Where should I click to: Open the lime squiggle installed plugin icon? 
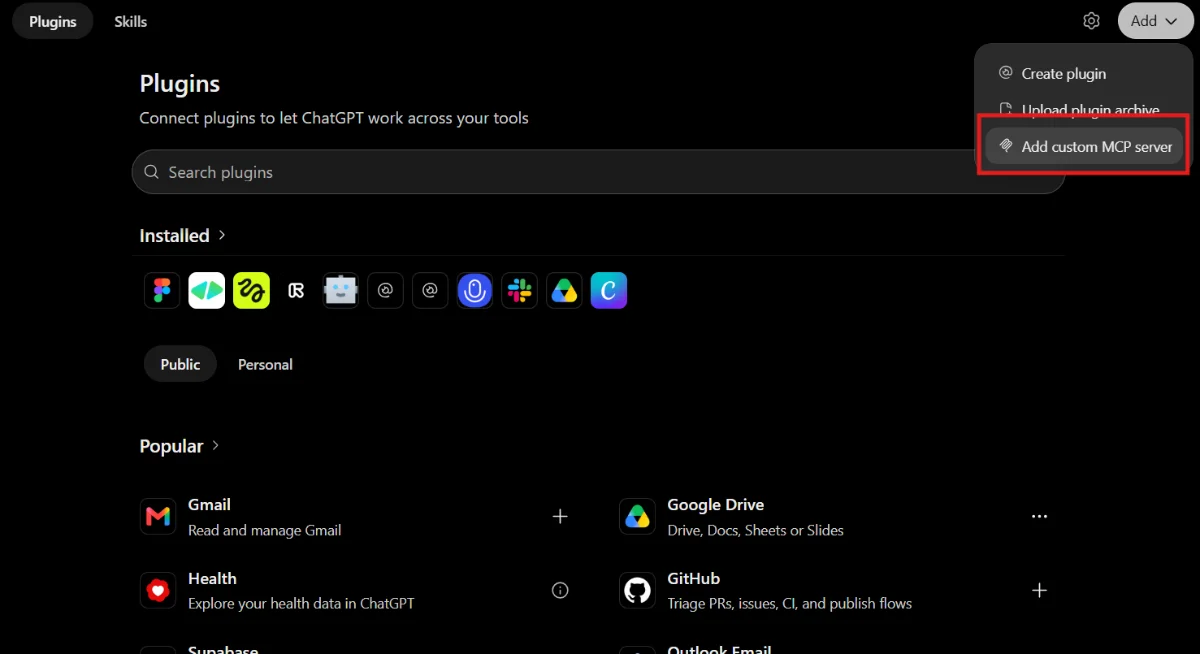coord(251,291)
